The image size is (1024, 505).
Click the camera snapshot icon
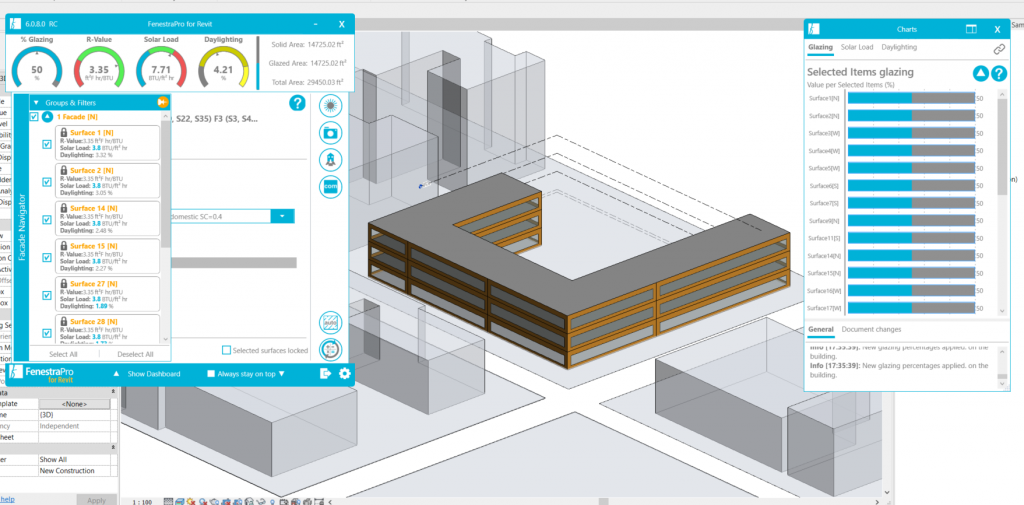click(x=330, y=133)
